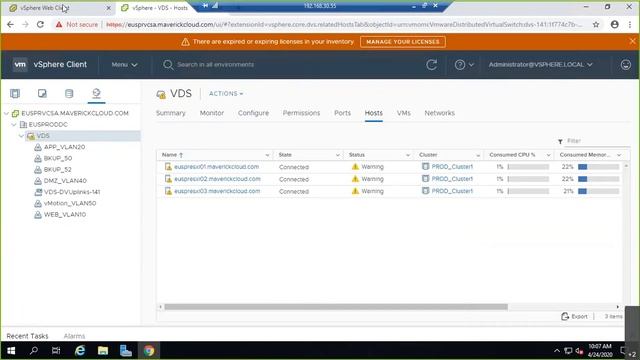Open the euspresxi02.maverickcloud.com host link
The image size is (640, 360).
(217, 179)
